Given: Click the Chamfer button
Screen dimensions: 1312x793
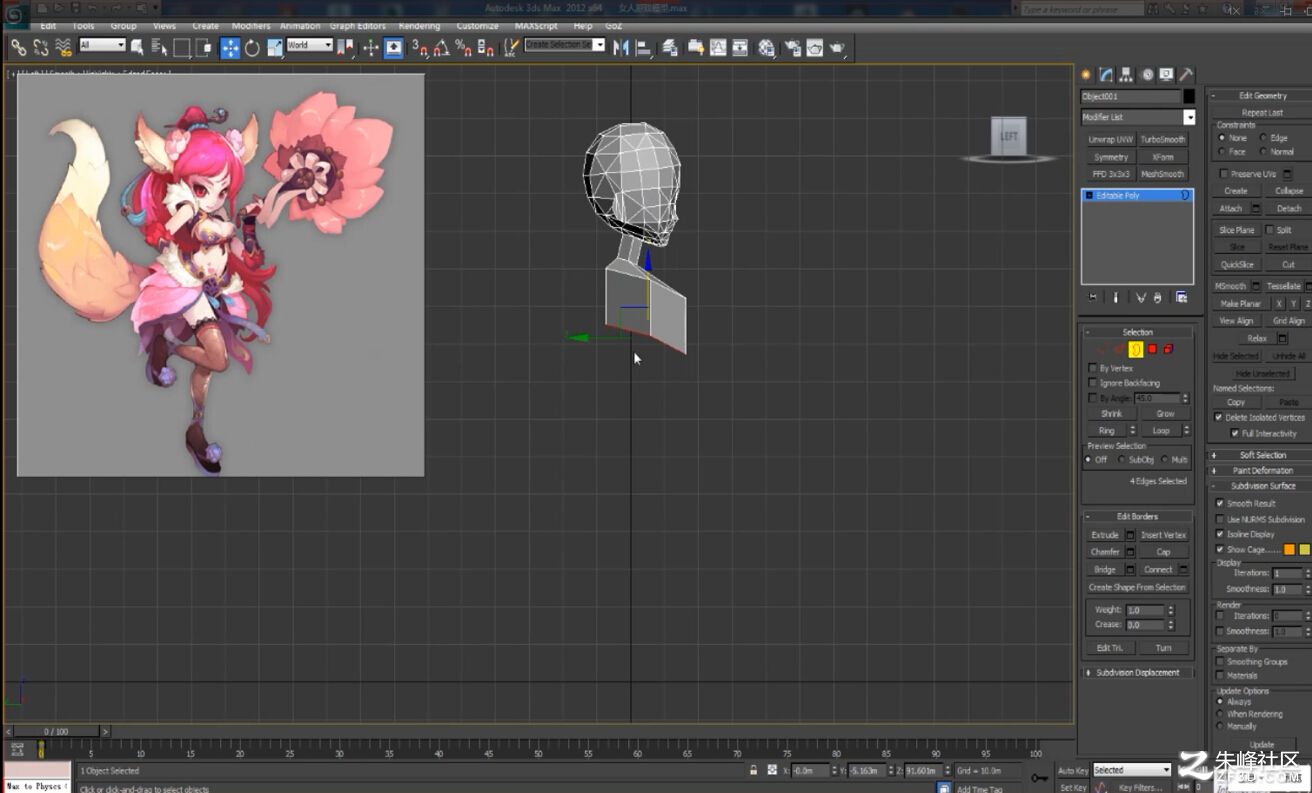Looking at the screenshot, I should pos(1105,552).
